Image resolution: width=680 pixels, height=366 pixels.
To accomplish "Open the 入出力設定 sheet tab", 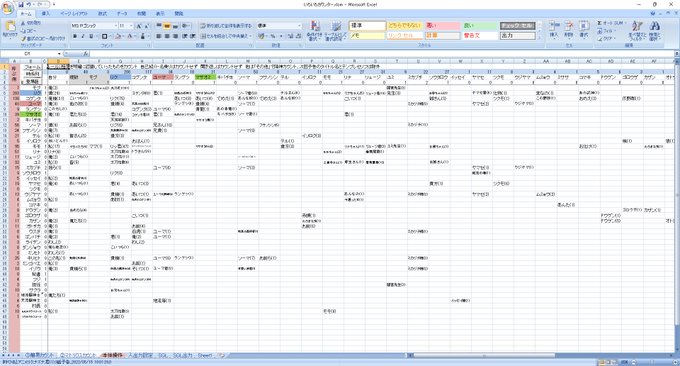I will (141, 356).
